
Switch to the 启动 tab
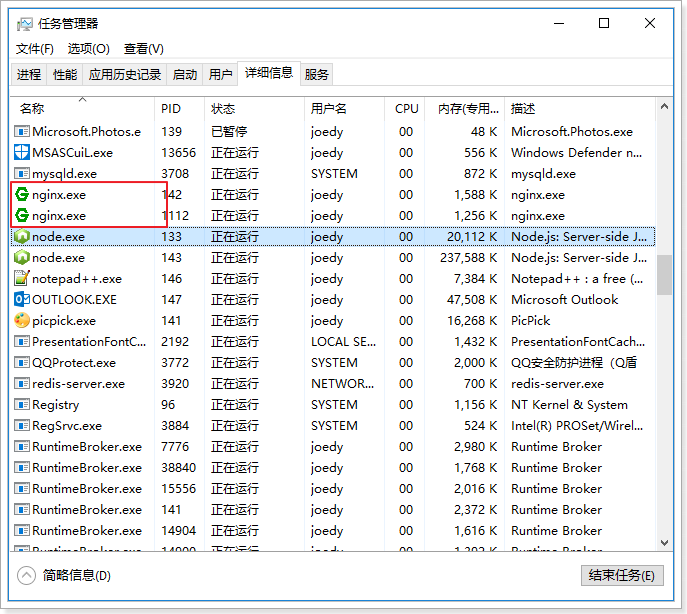point(184,75)
